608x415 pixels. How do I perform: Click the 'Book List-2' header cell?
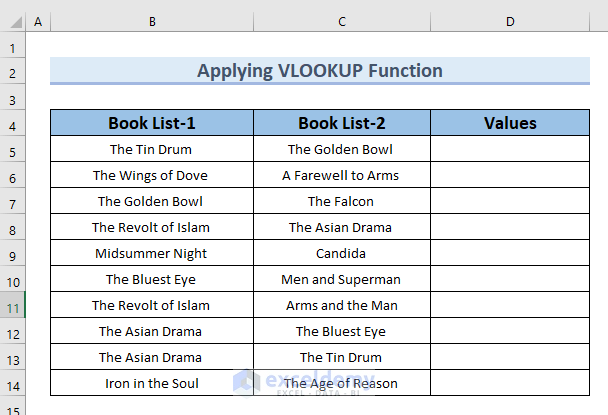(x=342, y=124)
